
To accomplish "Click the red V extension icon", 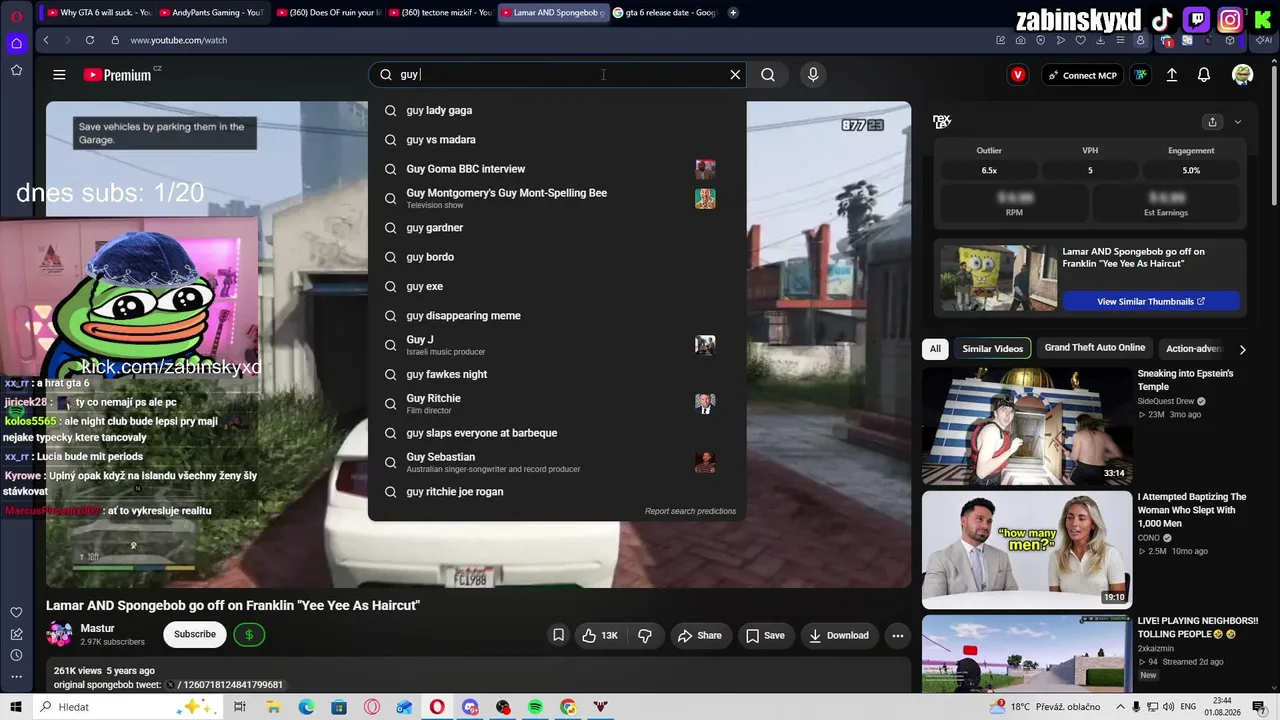I will click(x=1018, y=75).
